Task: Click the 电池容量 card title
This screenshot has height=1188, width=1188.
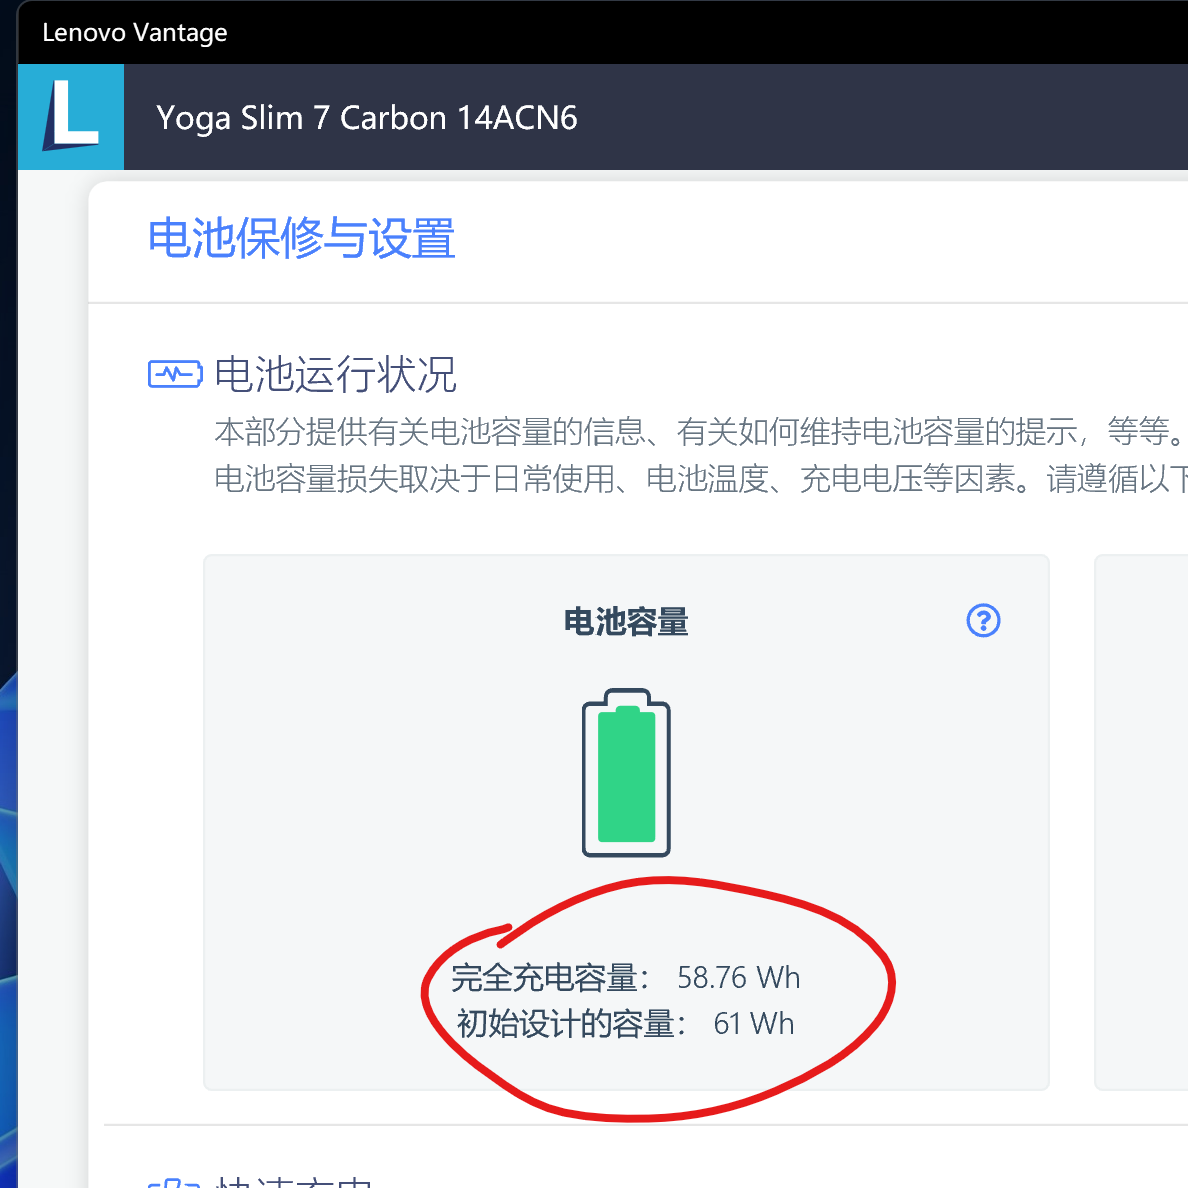Action: 626,621
